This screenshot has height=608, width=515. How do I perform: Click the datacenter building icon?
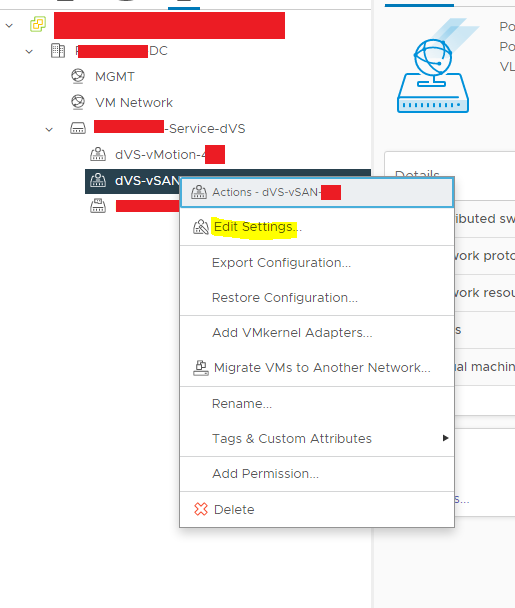tap(58, 51)
